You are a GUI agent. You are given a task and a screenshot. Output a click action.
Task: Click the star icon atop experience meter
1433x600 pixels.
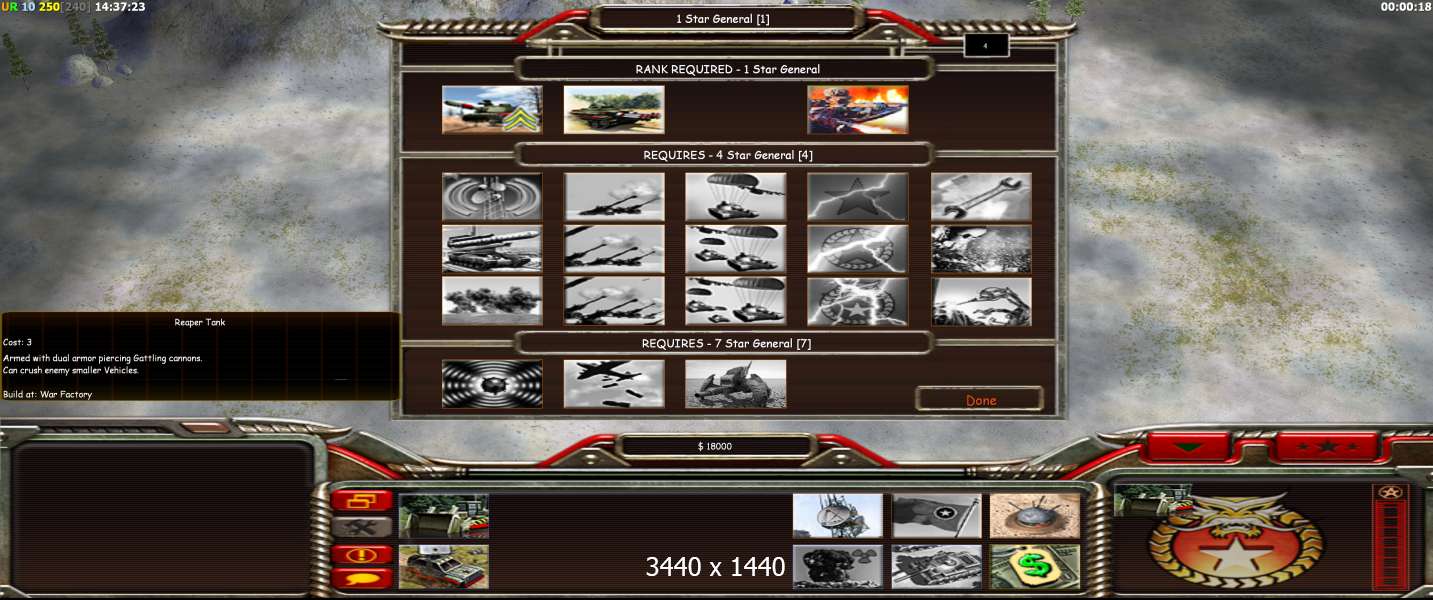(x=1391, y=492)
